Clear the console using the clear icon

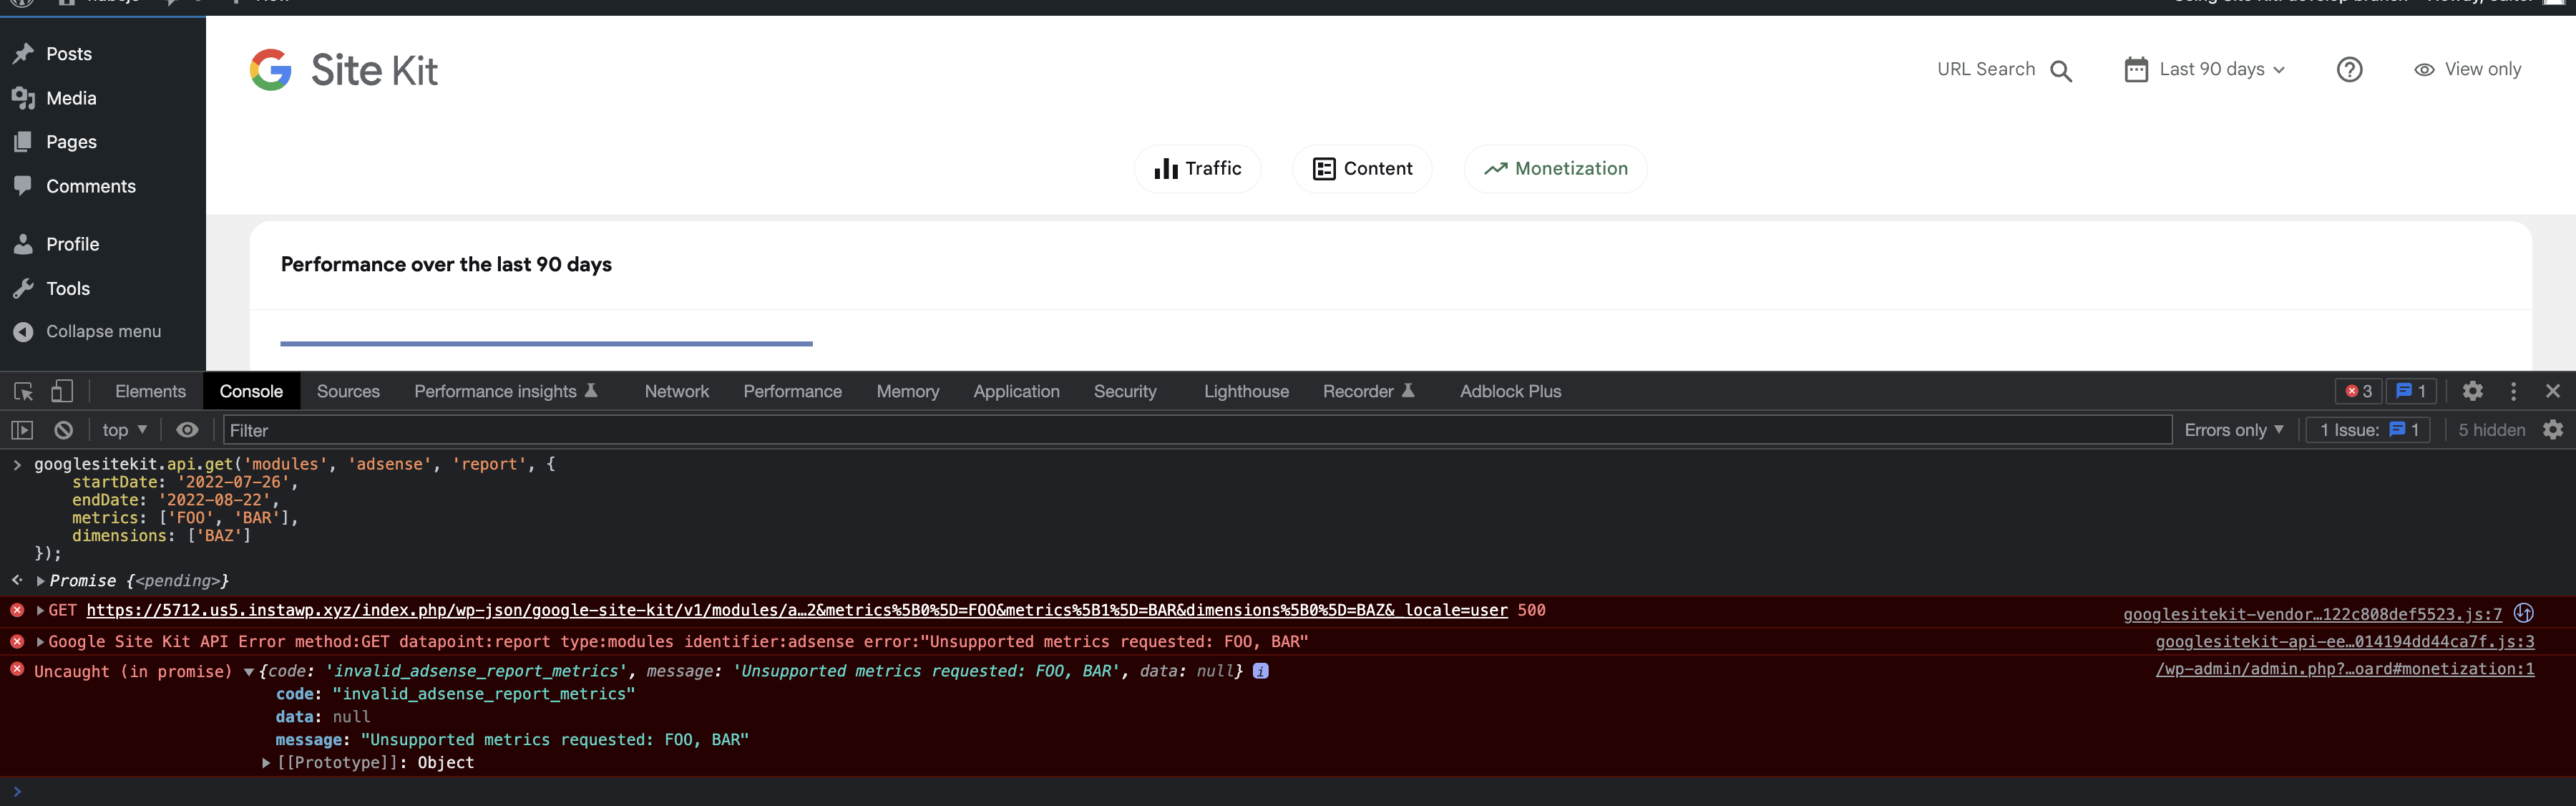coord(63,429)
